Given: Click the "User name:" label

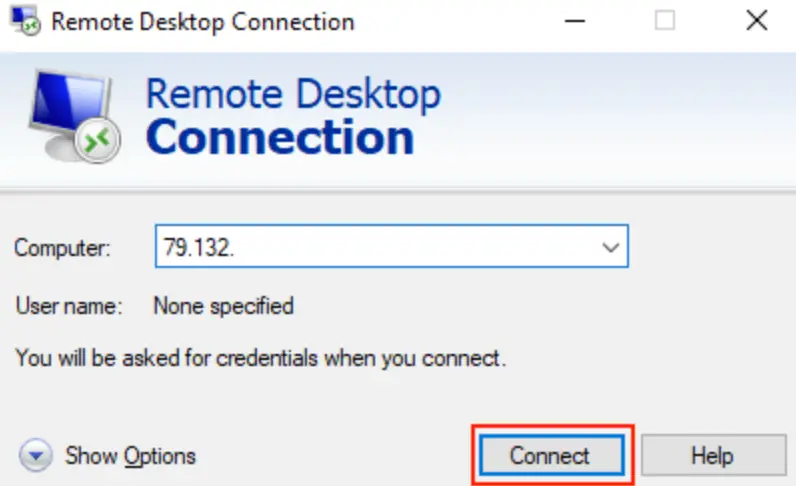Looking at the screenshot, I should 69,306.
